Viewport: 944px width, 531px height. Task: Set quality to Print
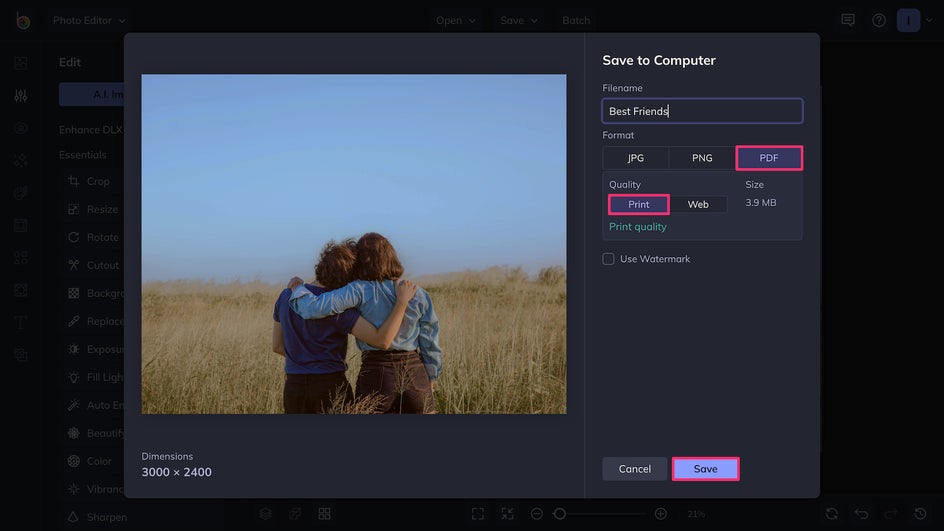click(x=639, y=204)
